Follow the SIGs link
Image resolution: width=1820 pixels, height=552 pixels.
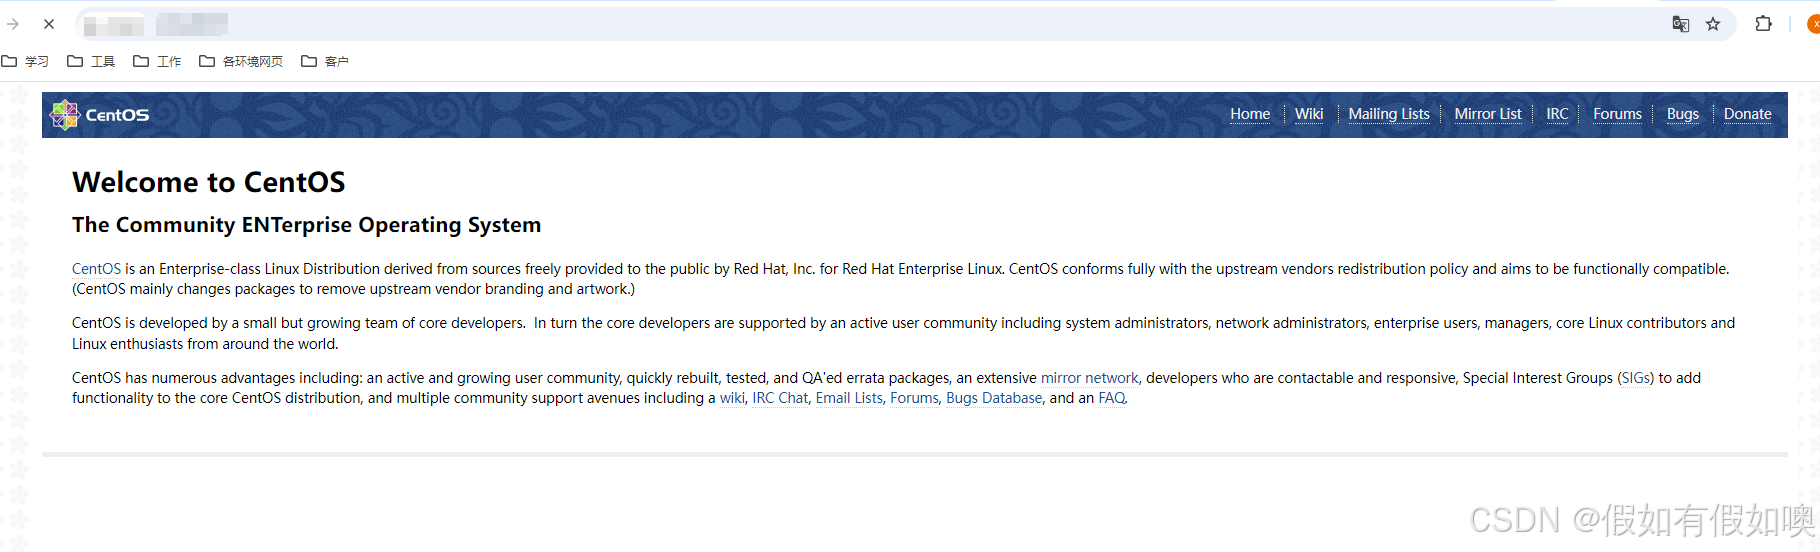pos(1636,378)
